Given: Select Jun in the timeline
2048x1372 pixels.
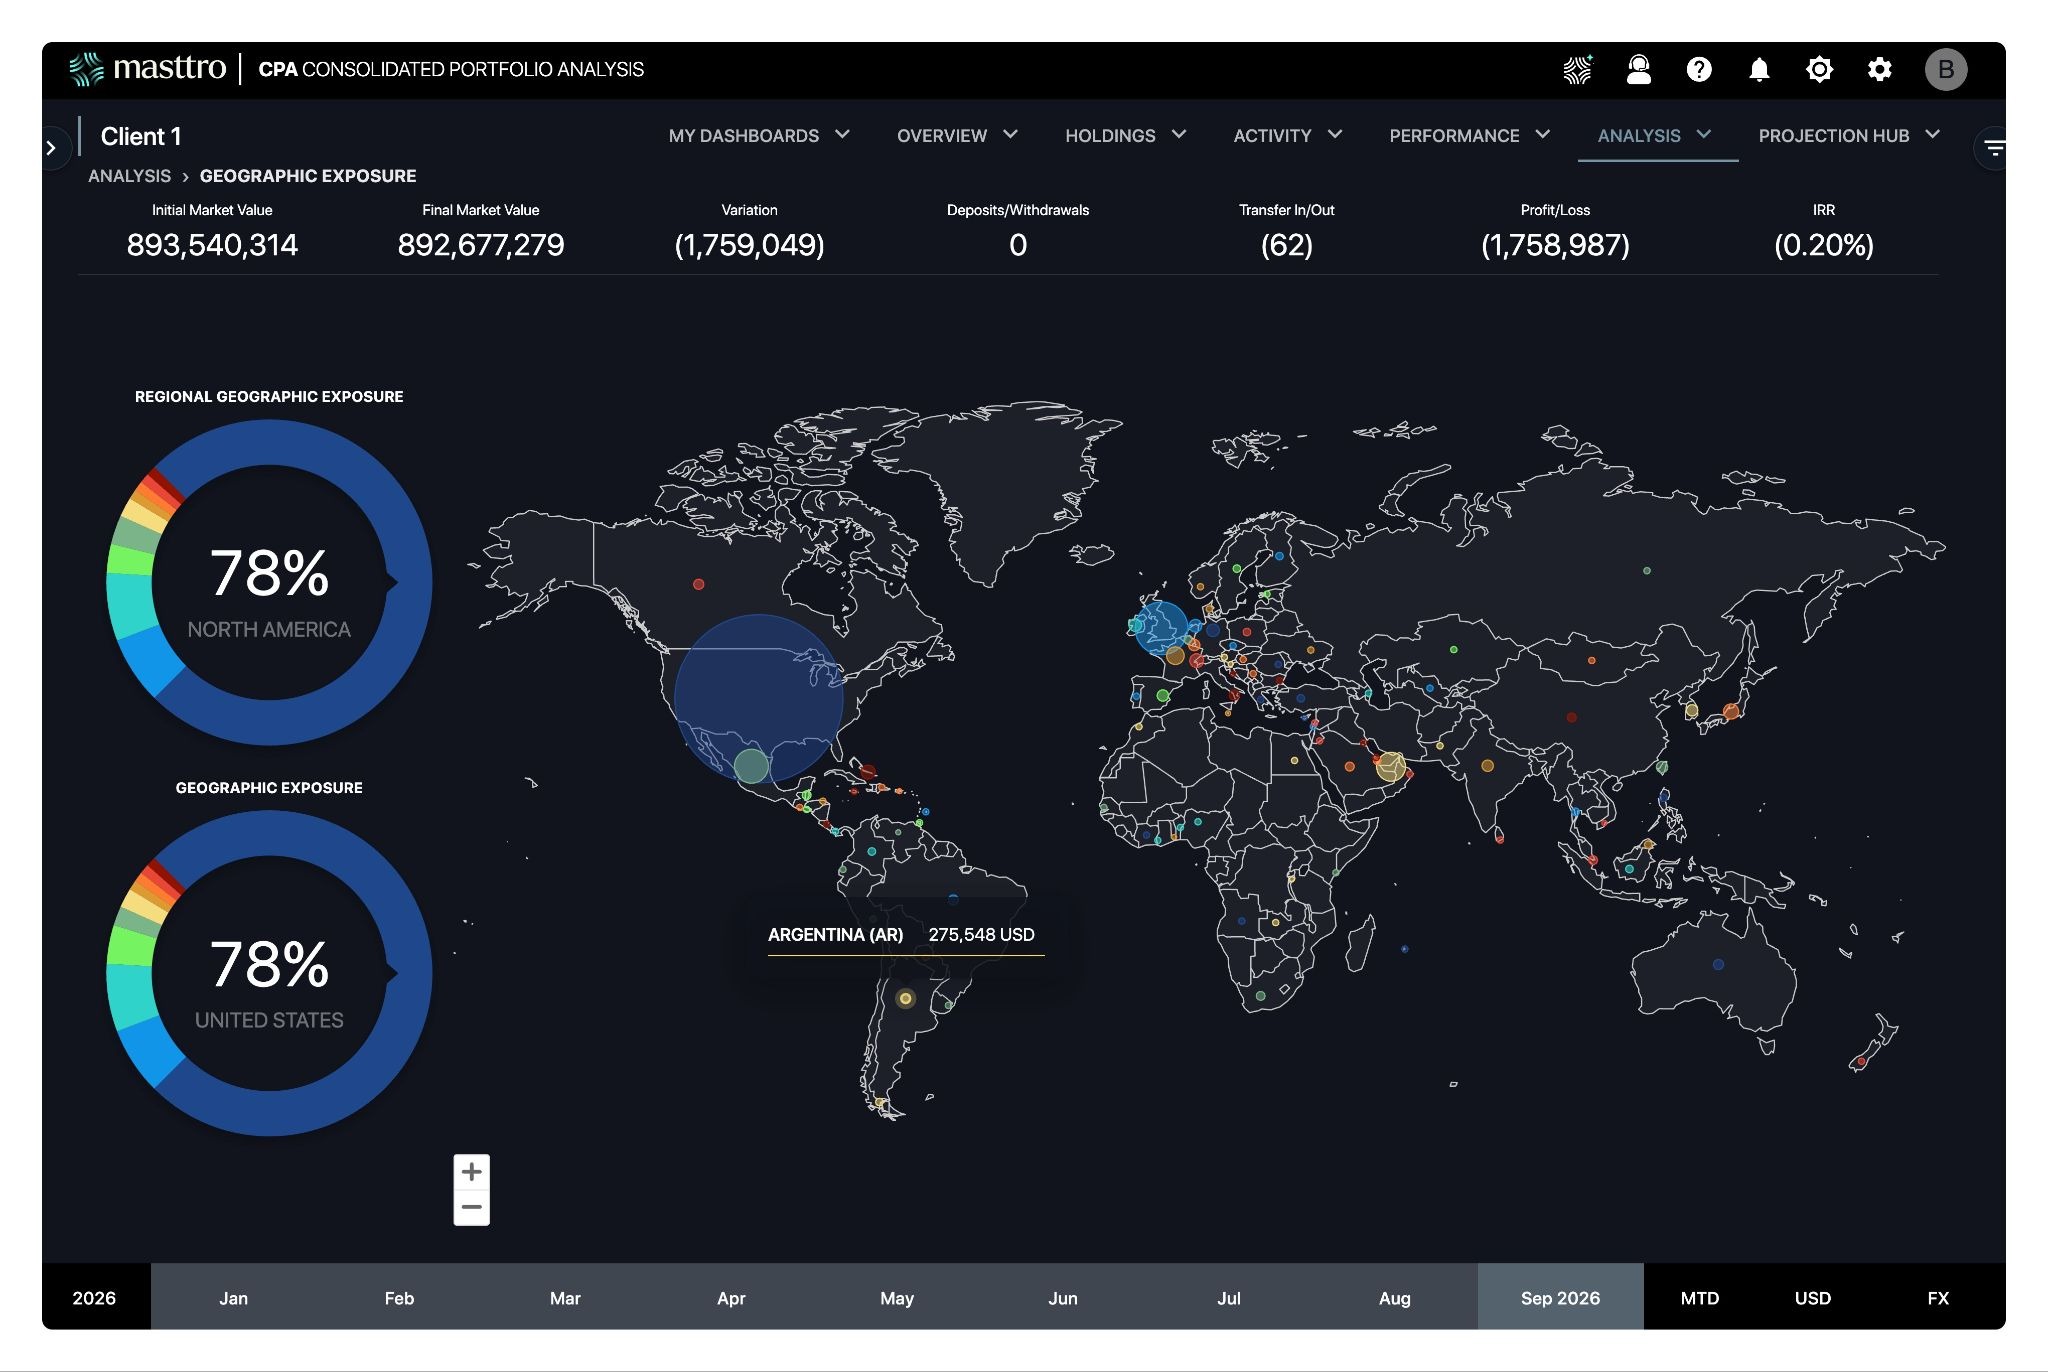Looking at the screenshot, I should pos(1063,1298).
